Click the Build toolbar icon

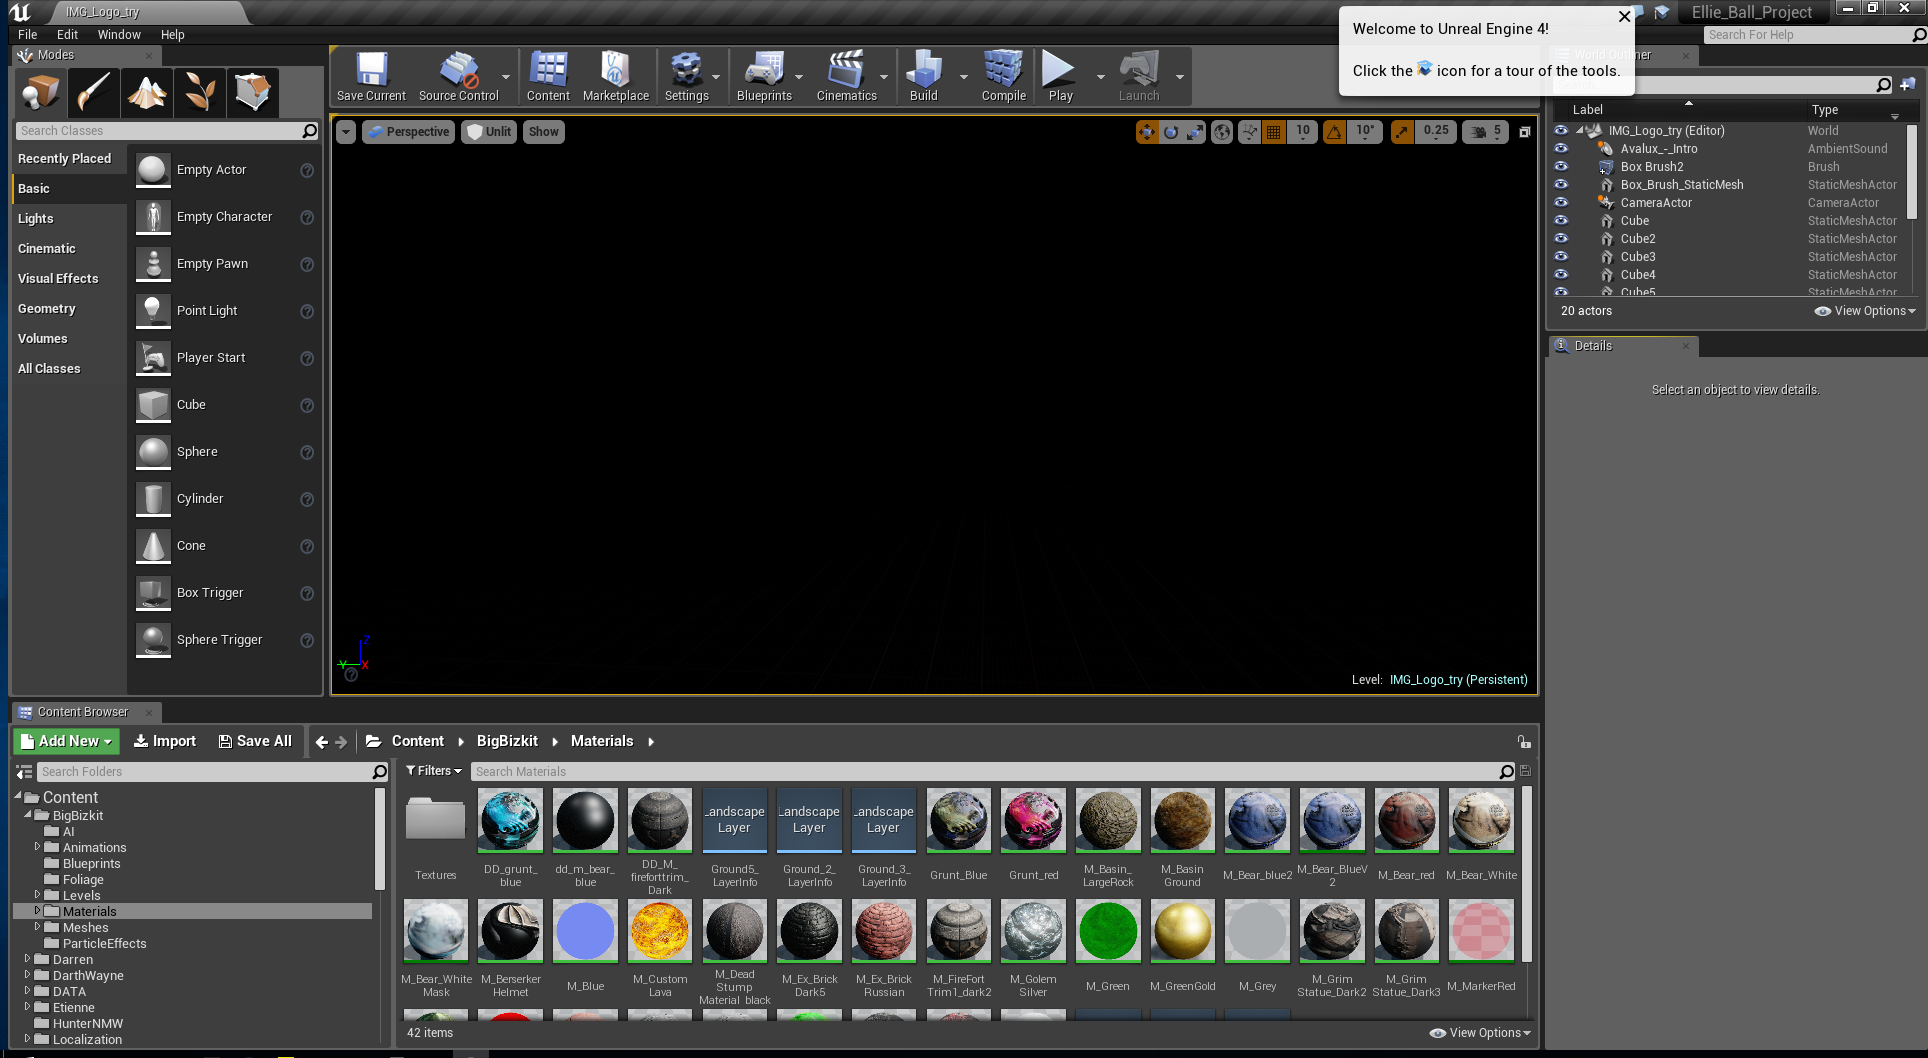click(923, 76)
